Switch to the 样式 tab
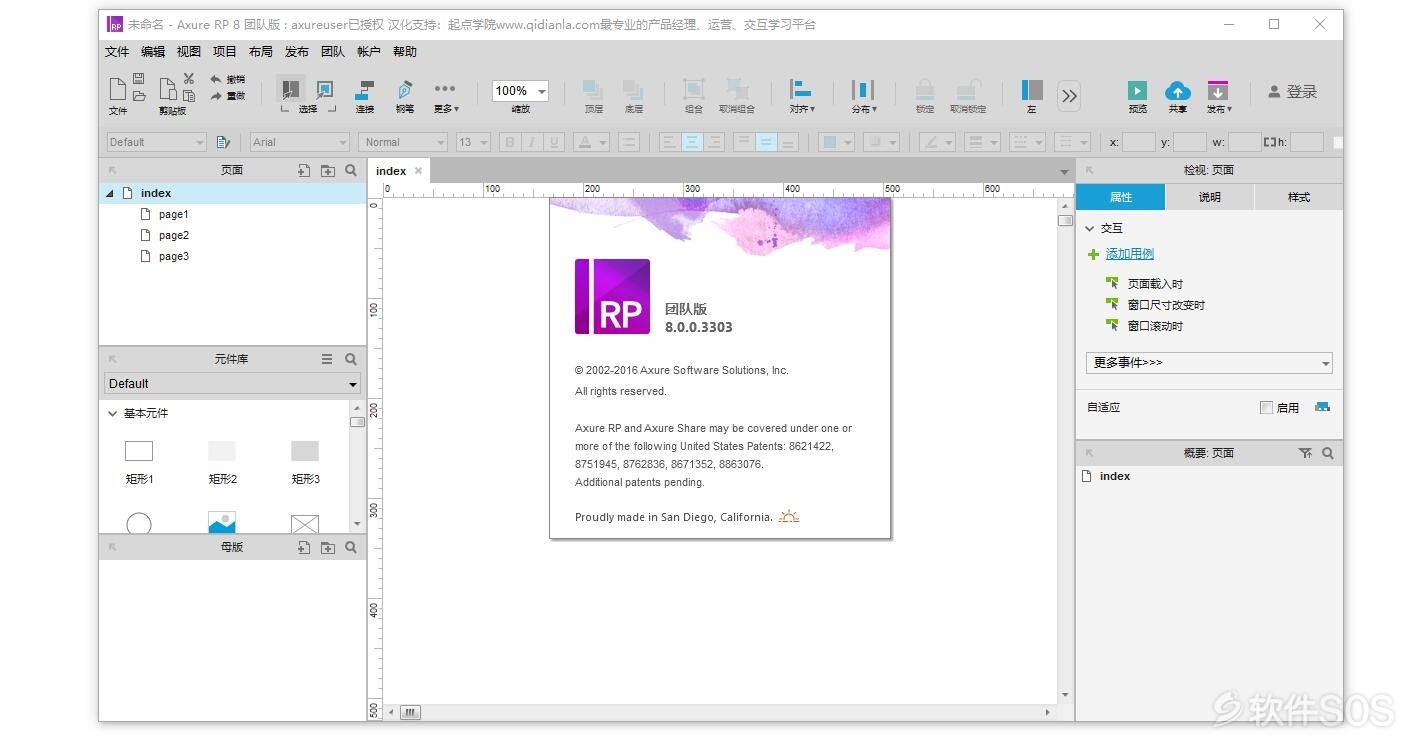This screenshot has height=740, width=1414. click(1298, 197)
